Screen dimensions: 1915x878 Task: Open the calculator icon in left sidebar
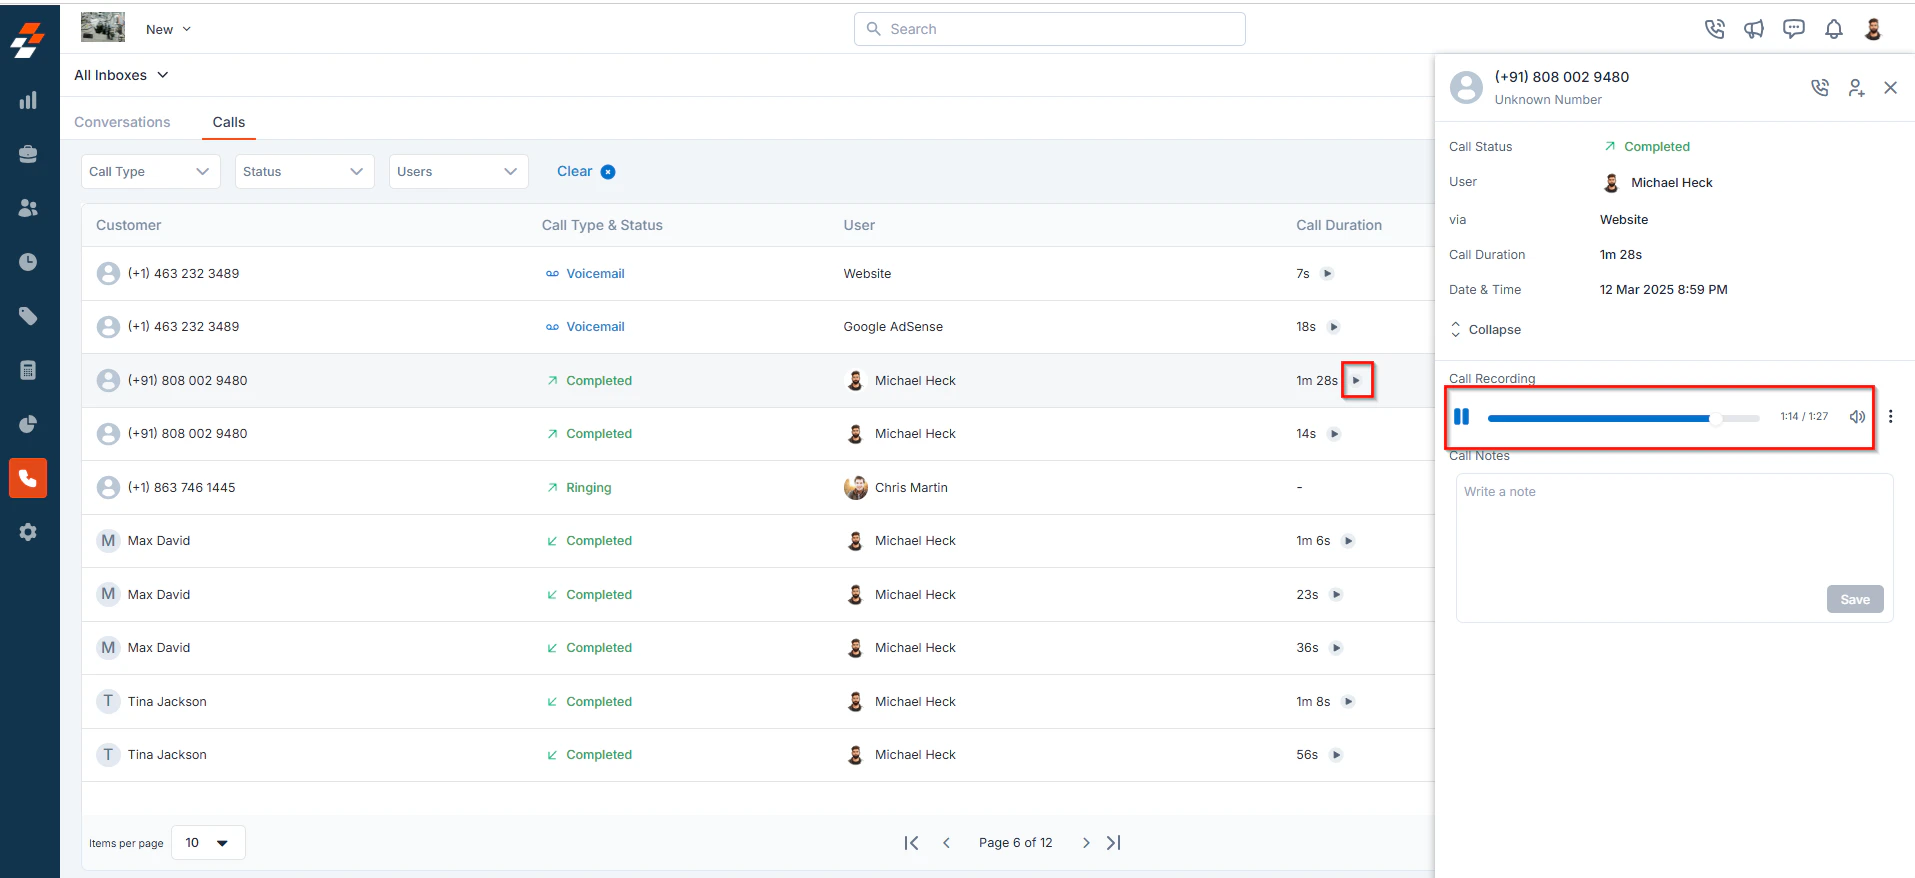click(x=28, y=370)
